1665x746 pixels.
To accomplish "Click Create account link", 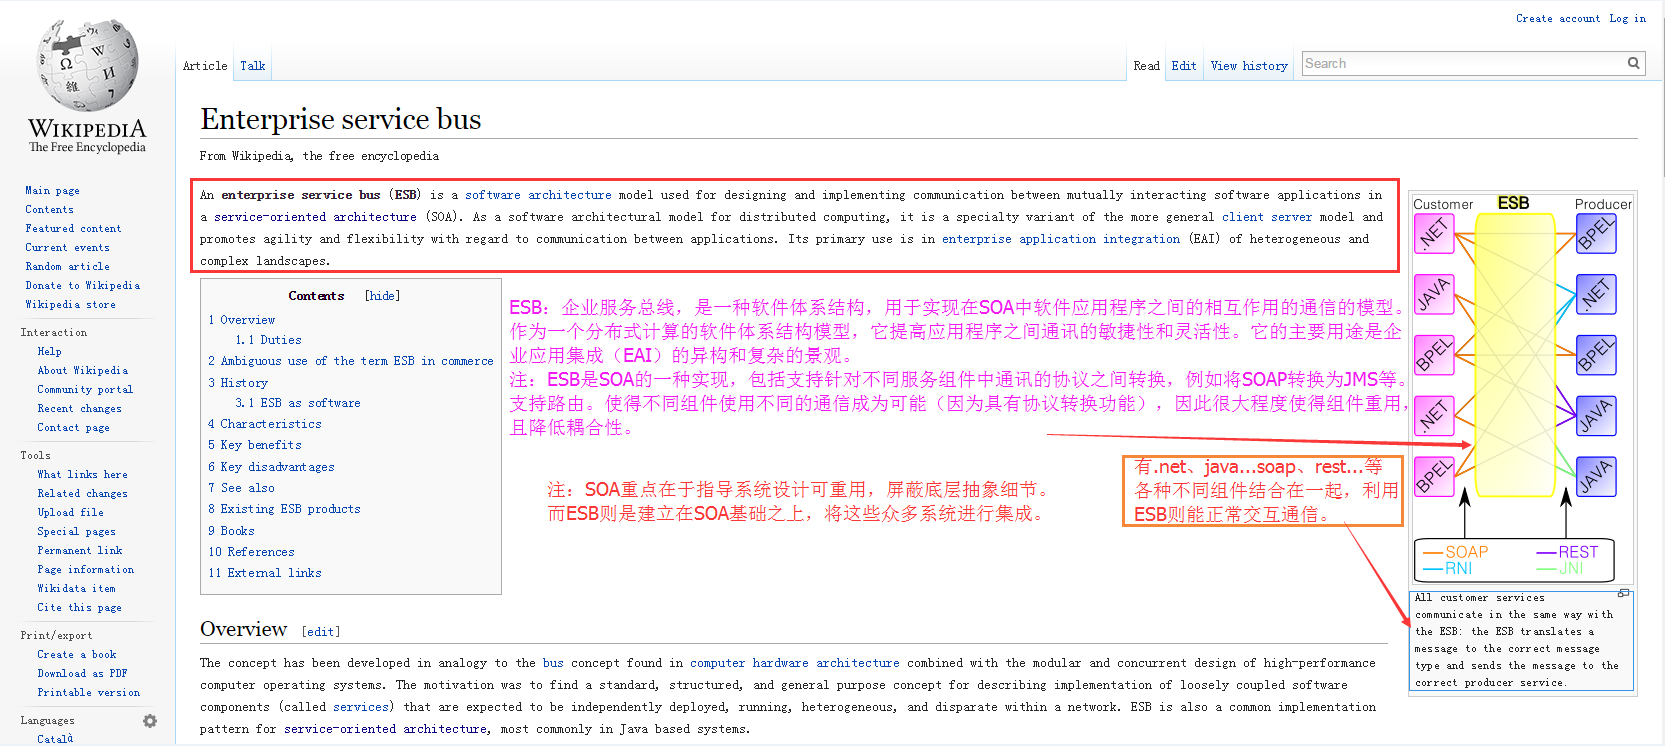I will pyautogui.click(x=1557, y=19).
